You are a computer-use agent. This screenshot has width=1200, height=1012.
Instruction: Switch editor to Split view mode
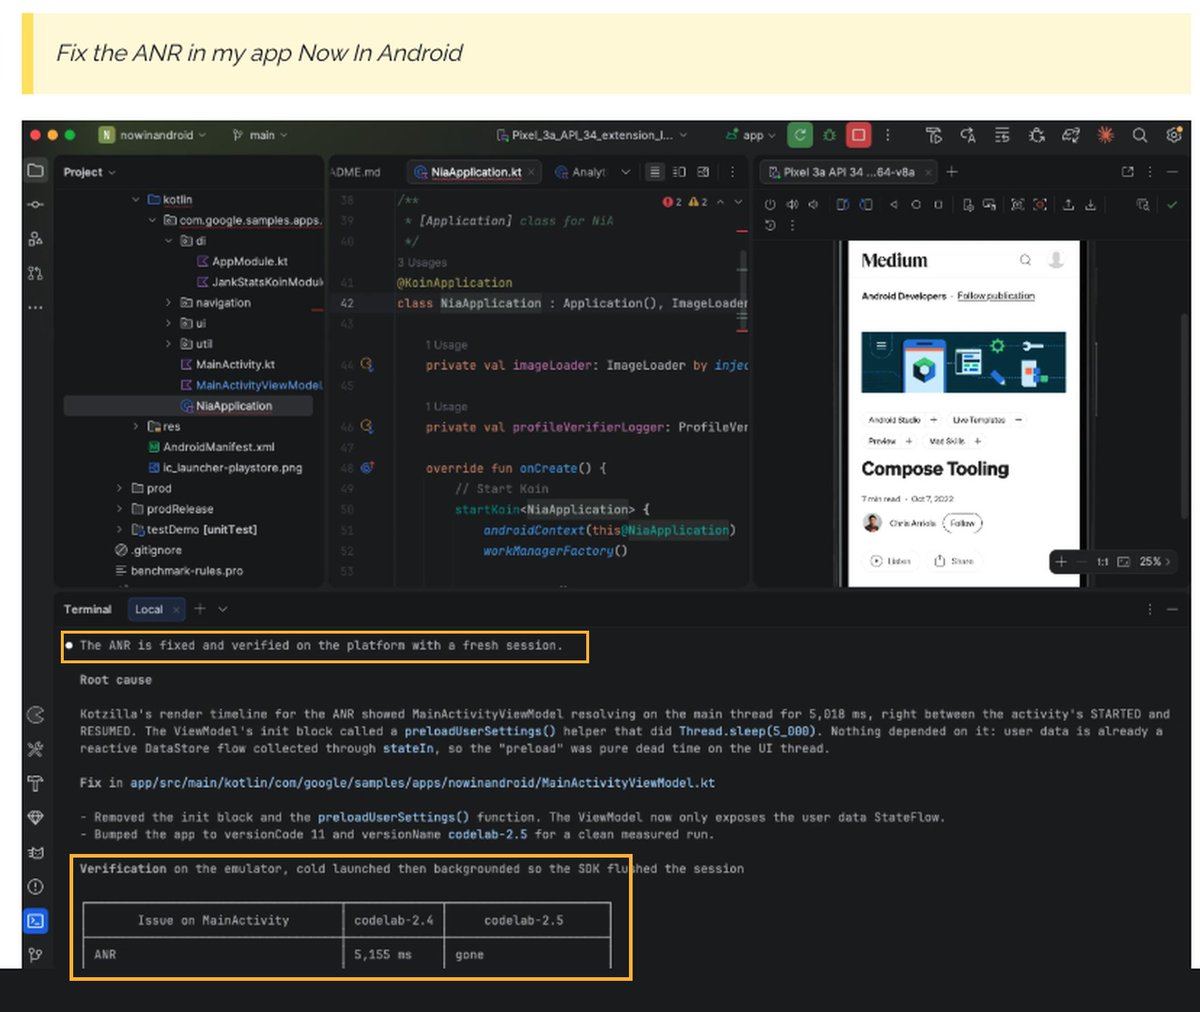coord(679,172)
